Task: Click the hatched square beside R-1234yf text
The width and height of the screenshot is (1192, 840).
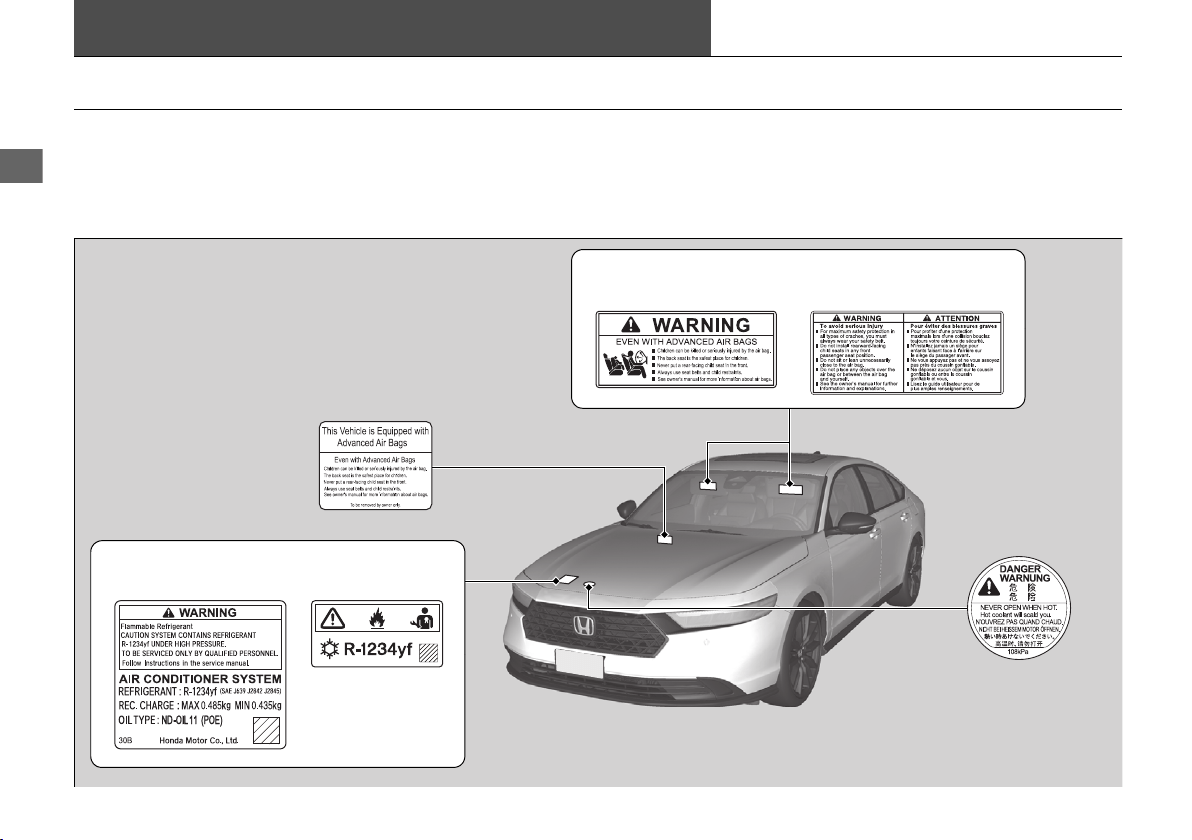Action: pos(429,653)
